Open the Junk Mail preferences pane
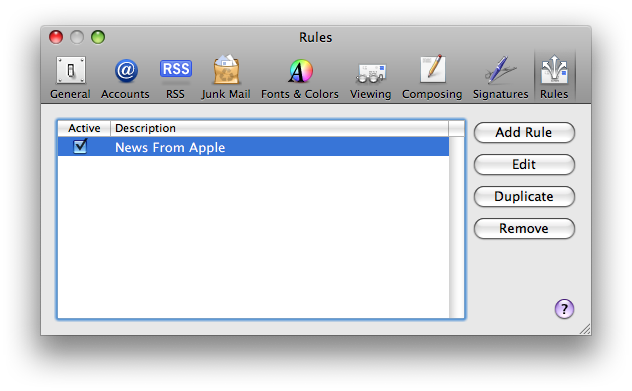The width and height of the screenshot is (632, 391). pyautogui.click(x=226, y=77)
